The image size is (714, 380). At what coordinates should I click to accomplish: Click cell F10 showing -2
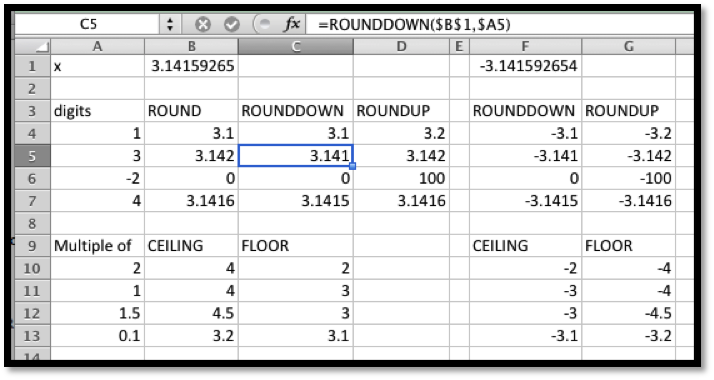pos(525,269)
